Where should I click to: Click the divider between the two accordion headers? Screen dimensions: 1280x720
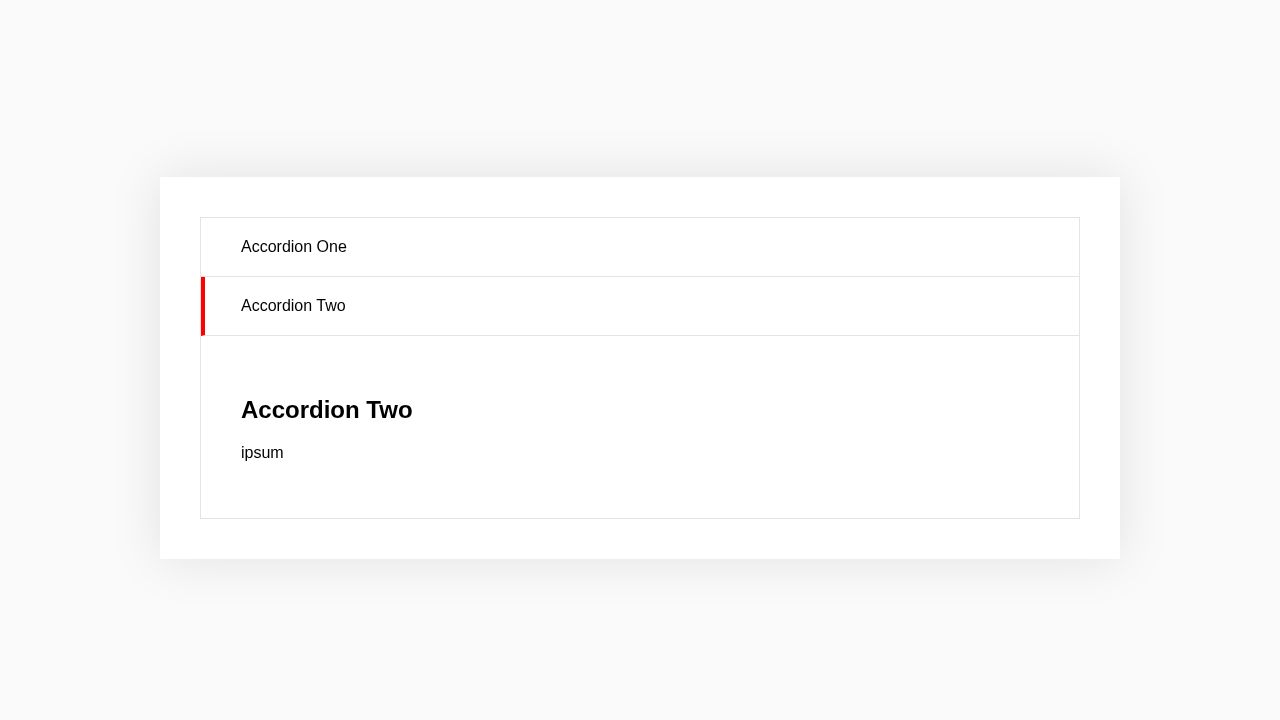pyautogui.click(x=640, y=277)
